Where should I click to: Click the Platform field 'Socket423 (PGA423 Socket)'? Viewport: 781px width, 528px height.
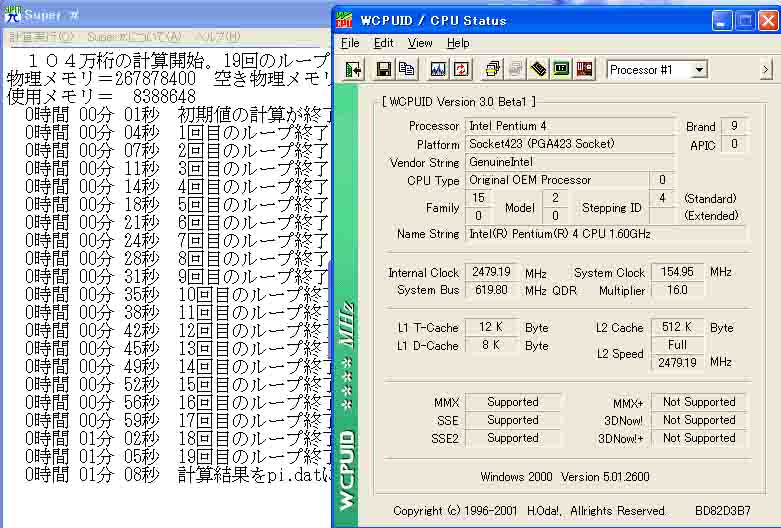(569, 144)
